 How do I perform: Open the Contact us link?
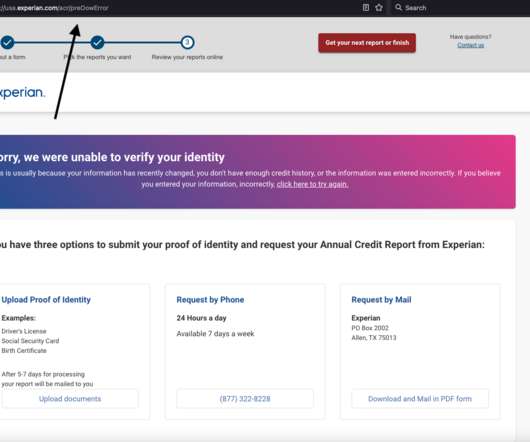coord(471,45)
